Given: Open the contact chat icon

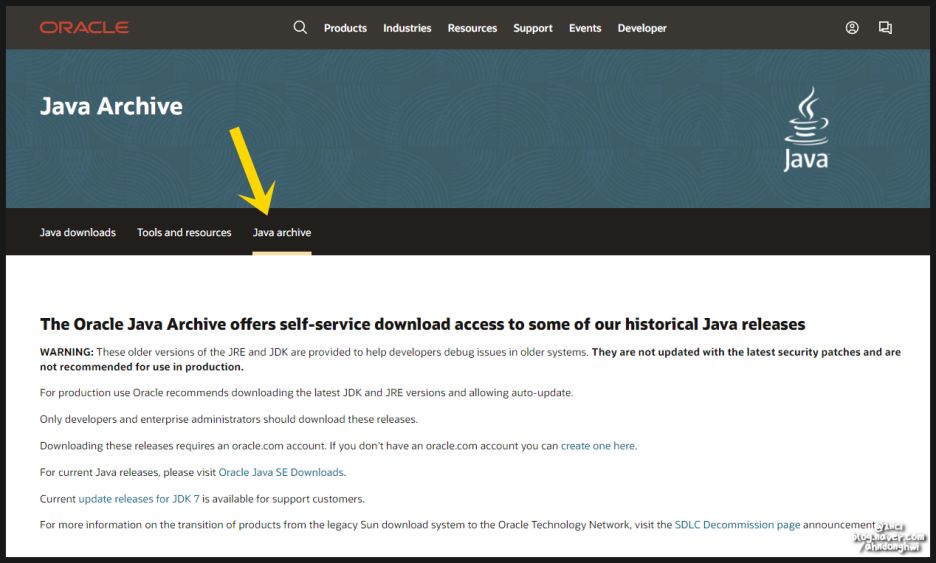Looking at the screenshot, I should pyautogui.click(x=885, y=27).
